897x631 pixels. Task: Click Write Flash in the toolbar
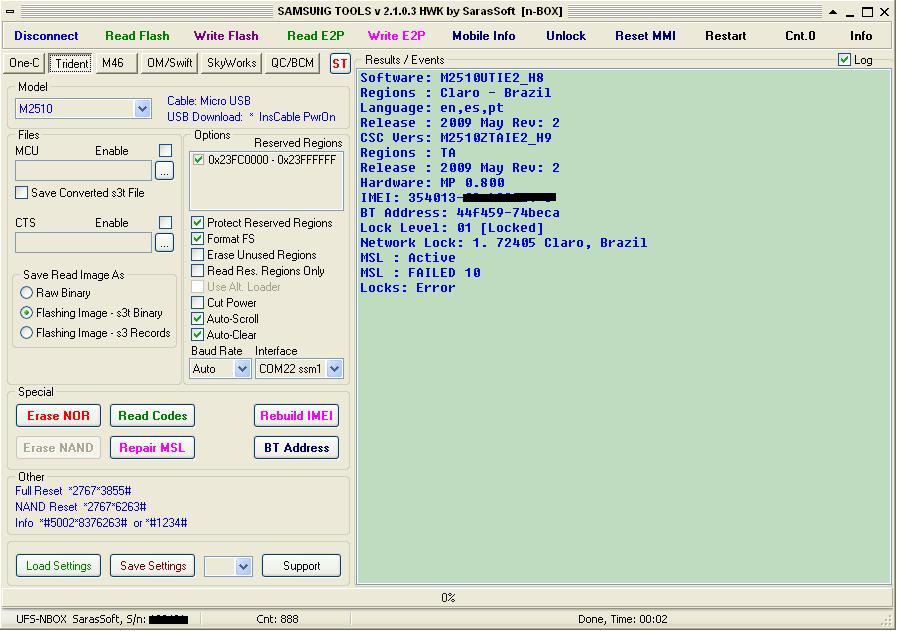[x=226, y=35]
